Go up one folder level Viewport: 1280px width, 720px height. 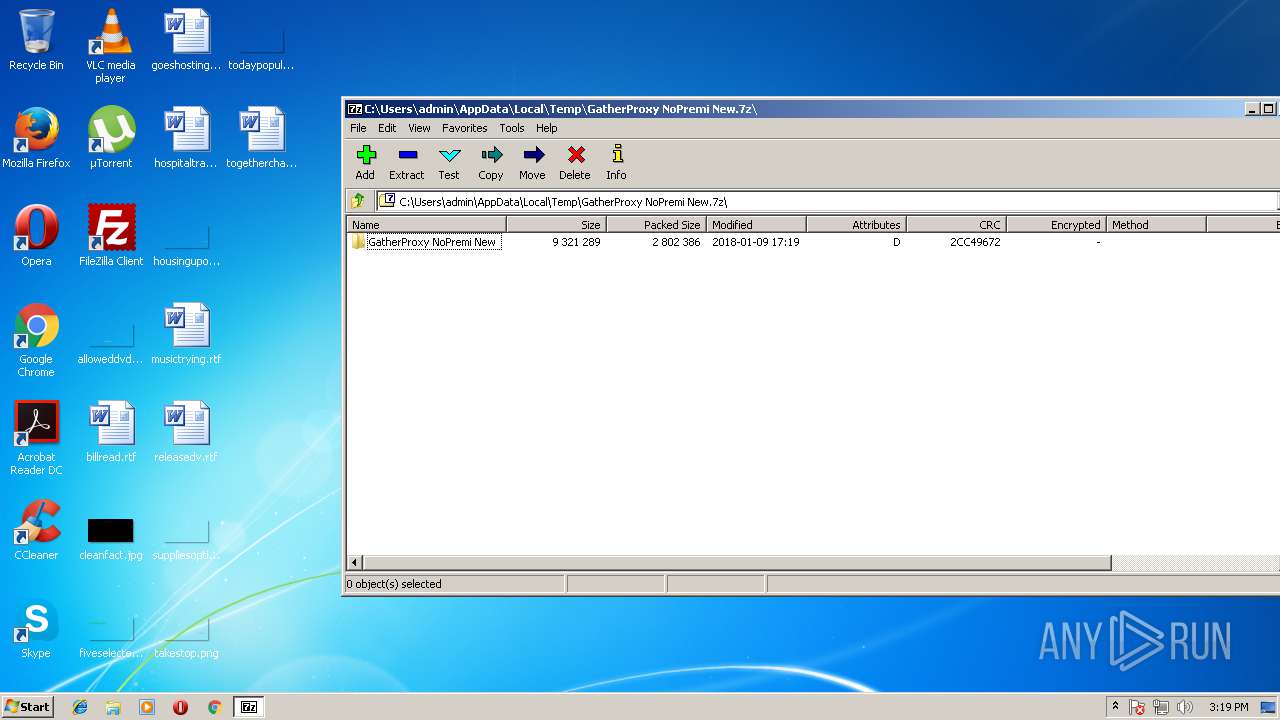point(358,201)
